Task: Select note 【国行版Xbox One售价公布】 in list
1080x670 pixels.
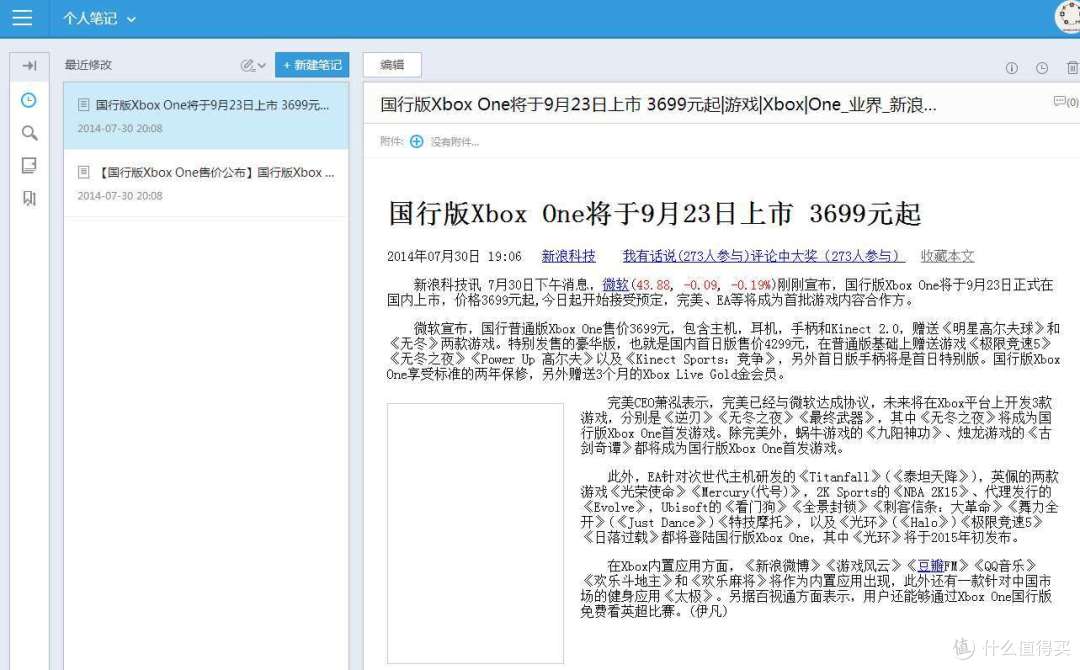Action: click(206, 183)
